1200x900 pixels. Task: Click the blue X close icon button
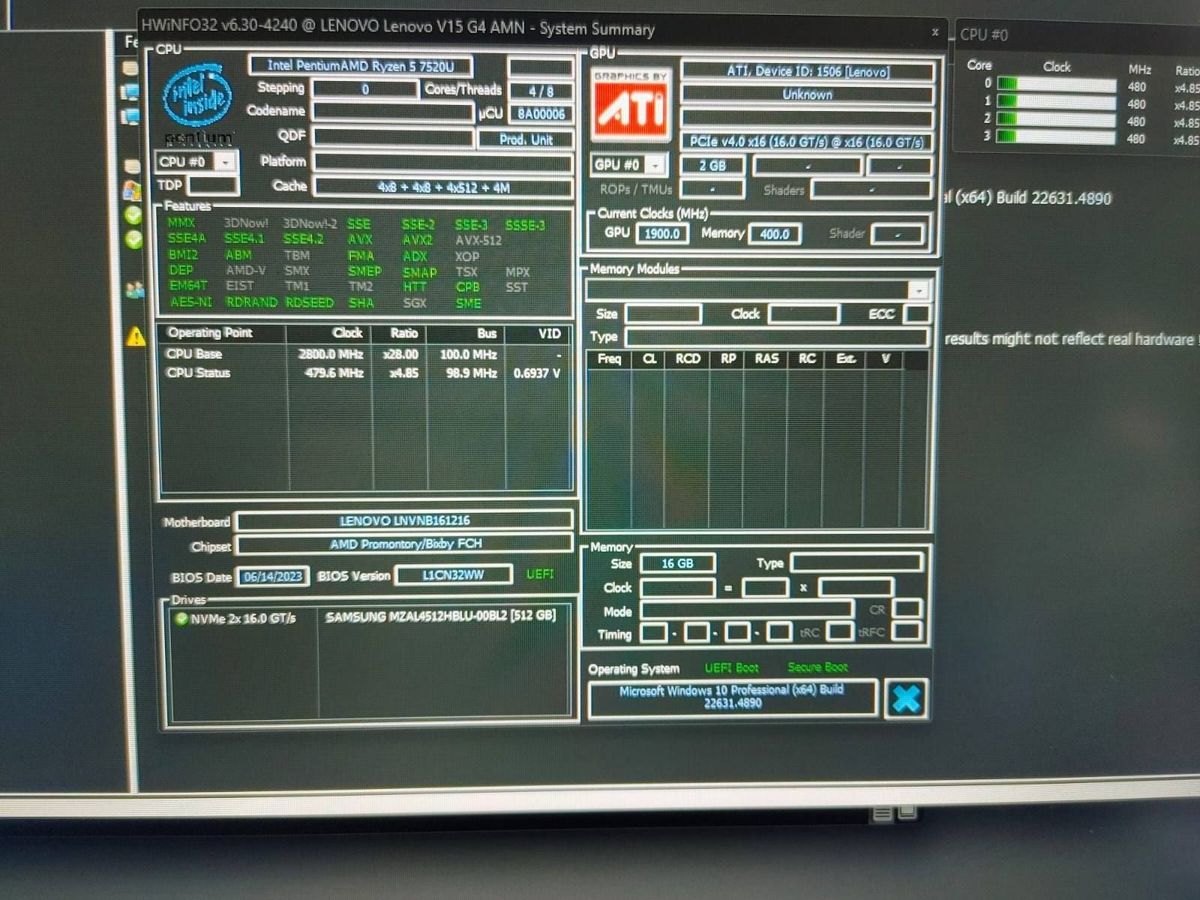point(905,698)
